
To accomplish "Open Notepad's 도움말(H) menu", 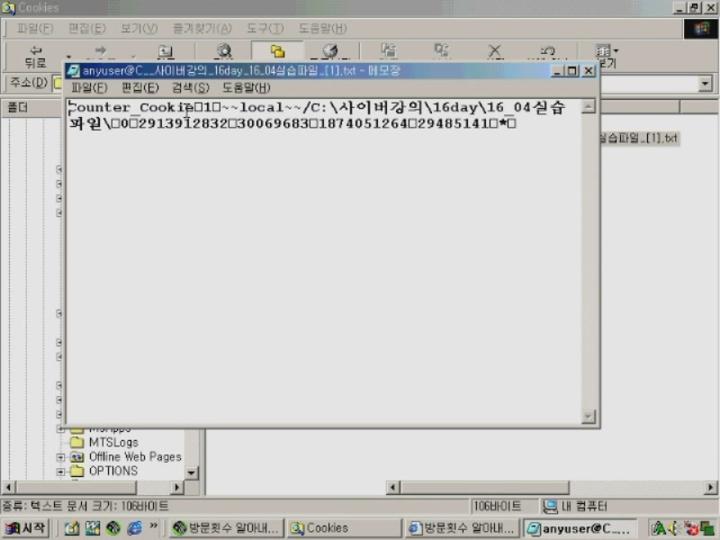I will 246,88.
